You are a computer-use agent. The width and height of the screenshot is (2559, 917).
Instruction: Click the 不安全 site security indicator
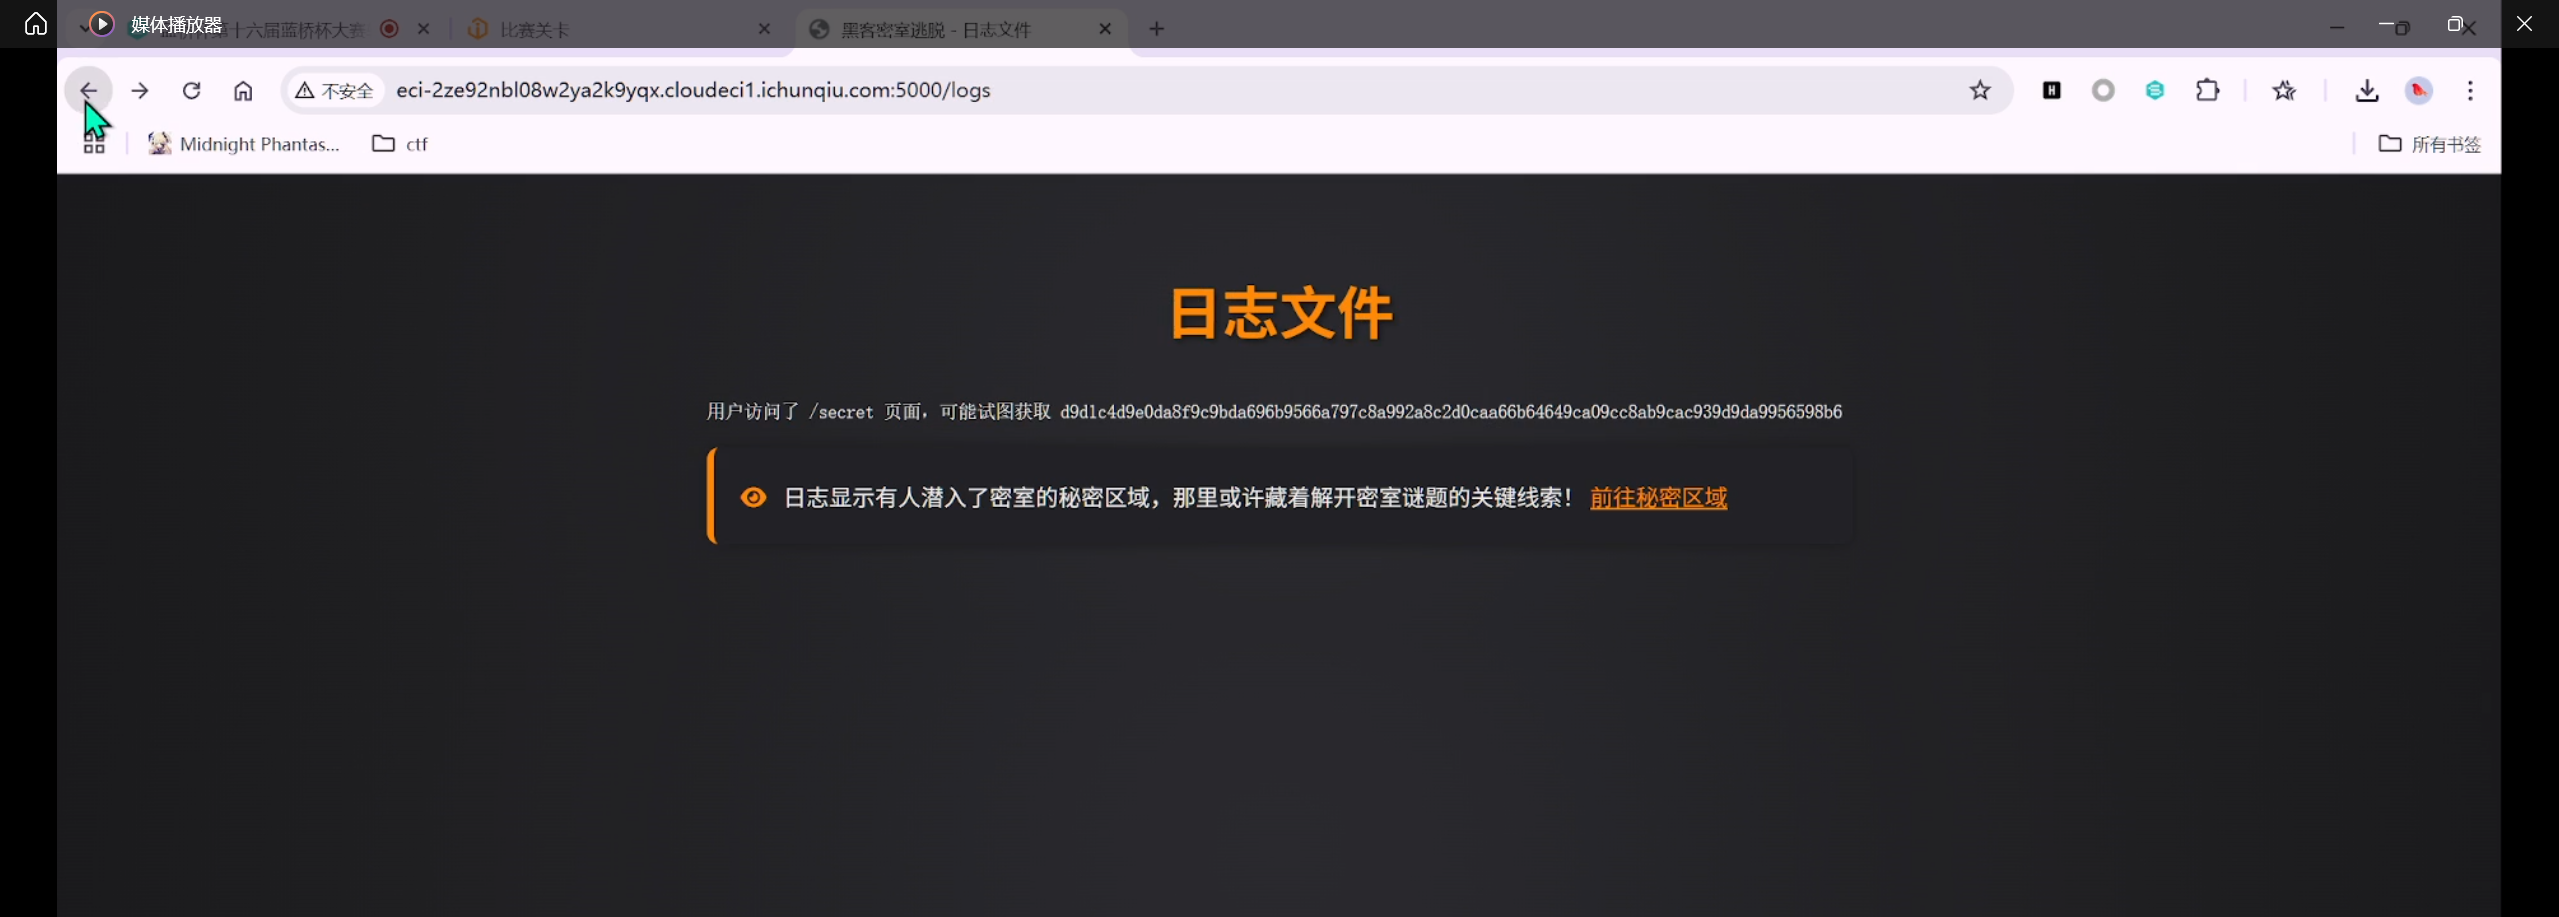335,91
